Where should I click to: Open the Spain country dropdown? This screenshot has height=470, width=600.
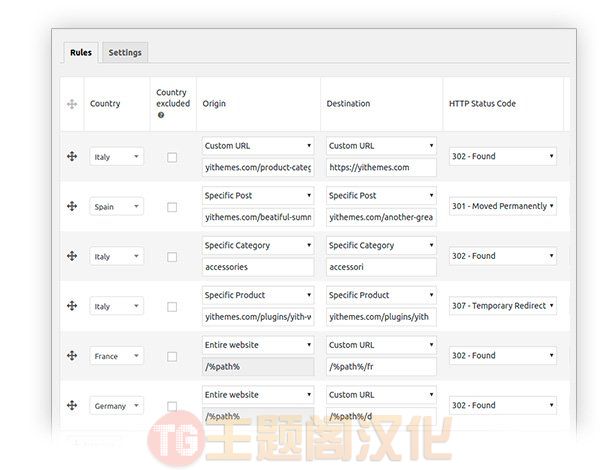(117, 206)
